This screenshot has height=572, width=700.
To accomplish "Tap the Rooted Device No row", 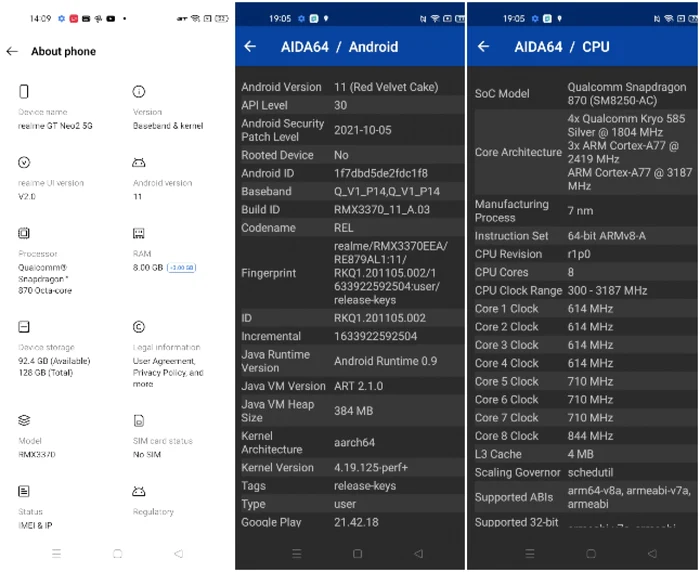I will click(350, 155).
